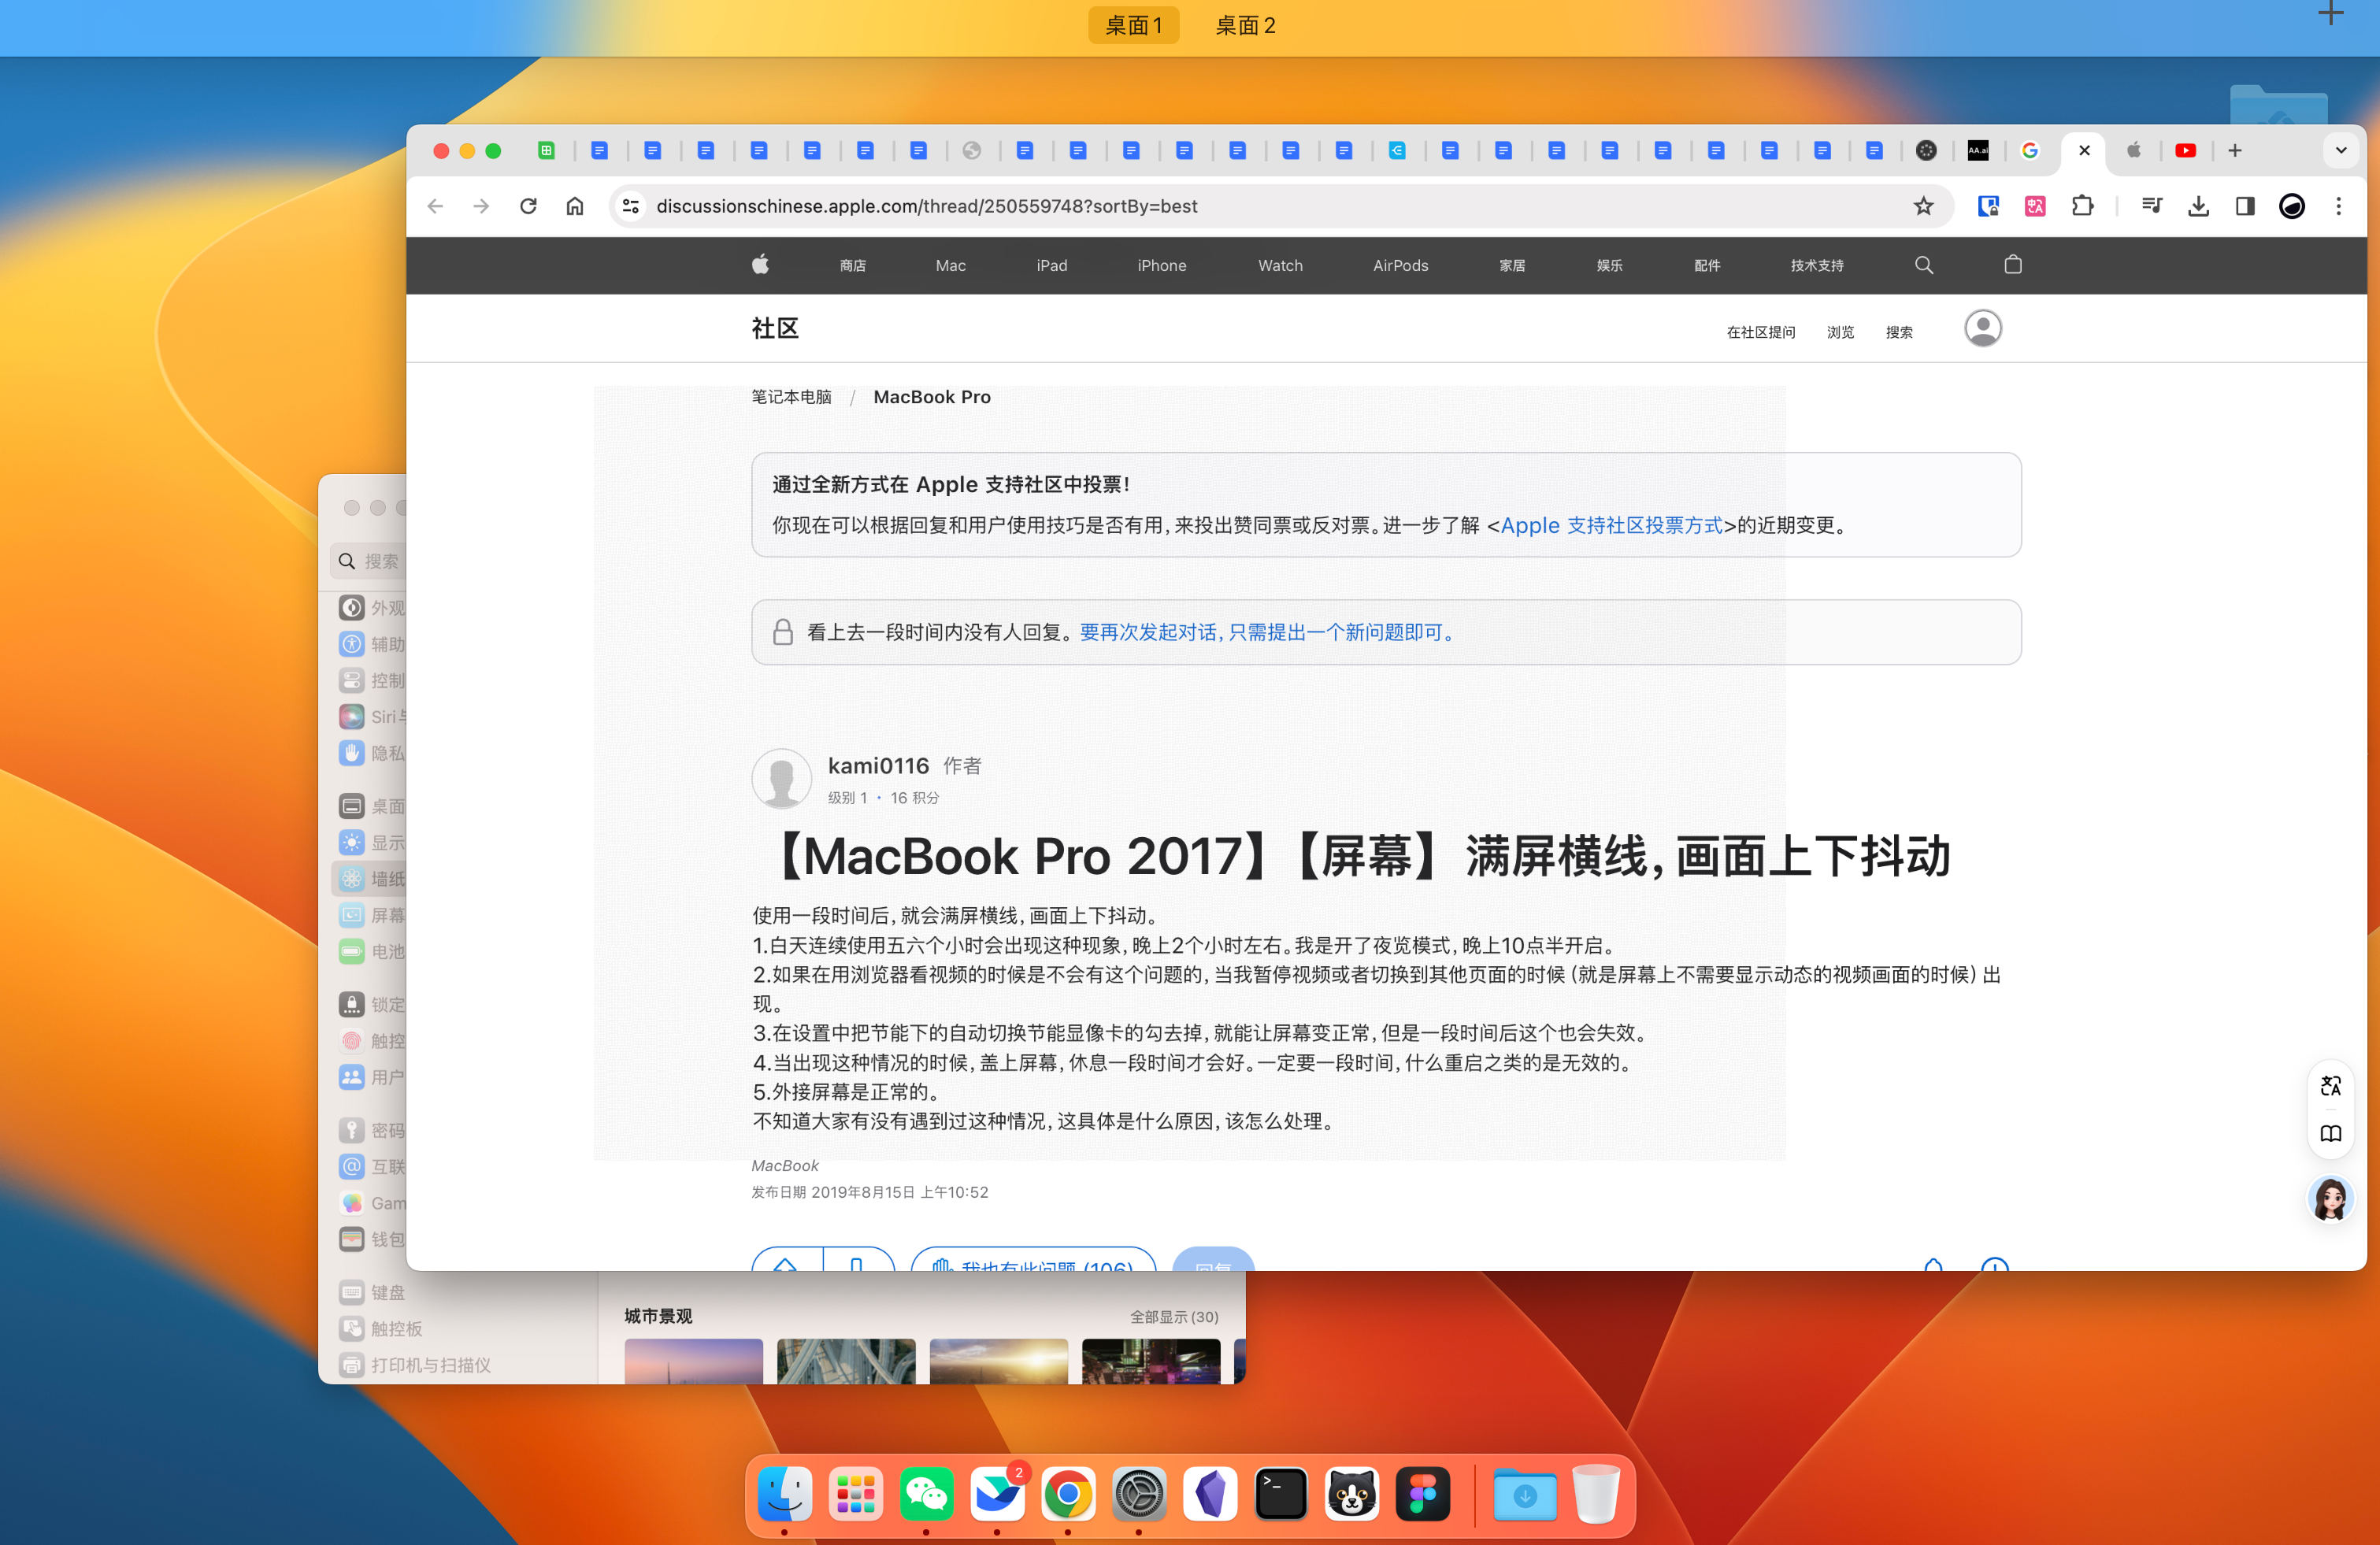Switch to the YouTube tab

(x=2185, y=151)
